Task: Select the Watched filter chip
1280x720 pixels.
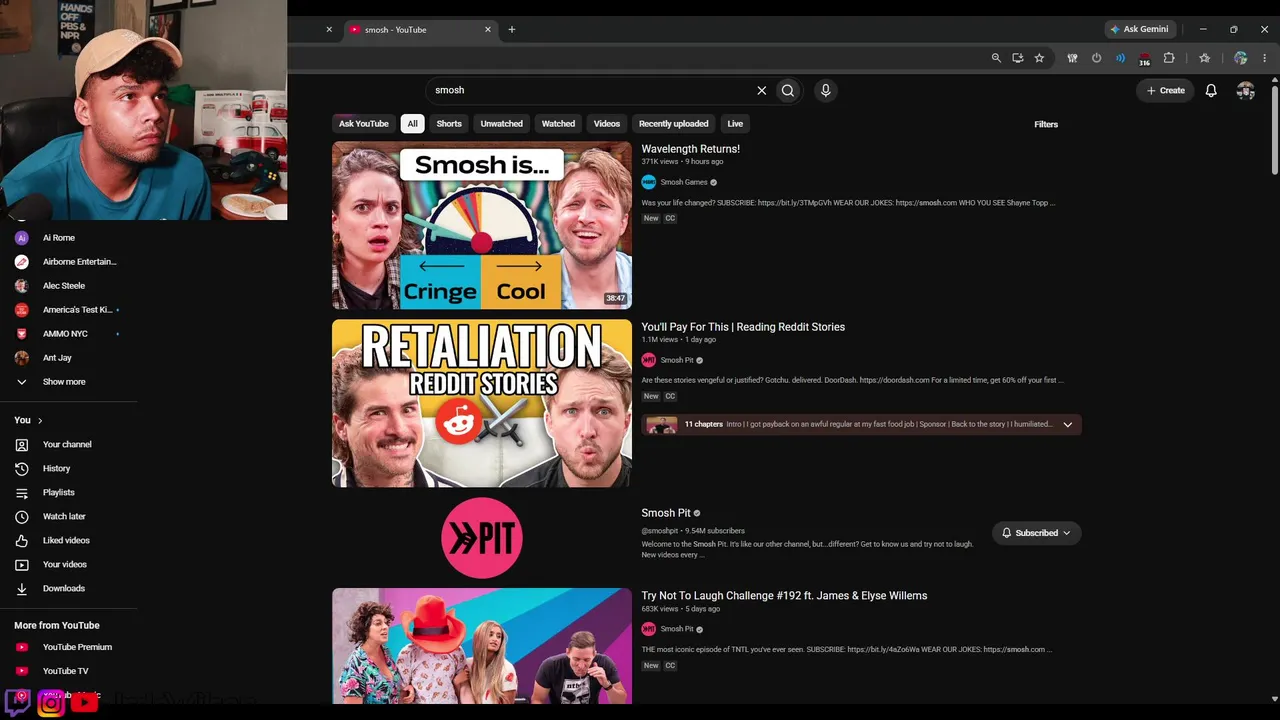Action: (x=558, y=124)
